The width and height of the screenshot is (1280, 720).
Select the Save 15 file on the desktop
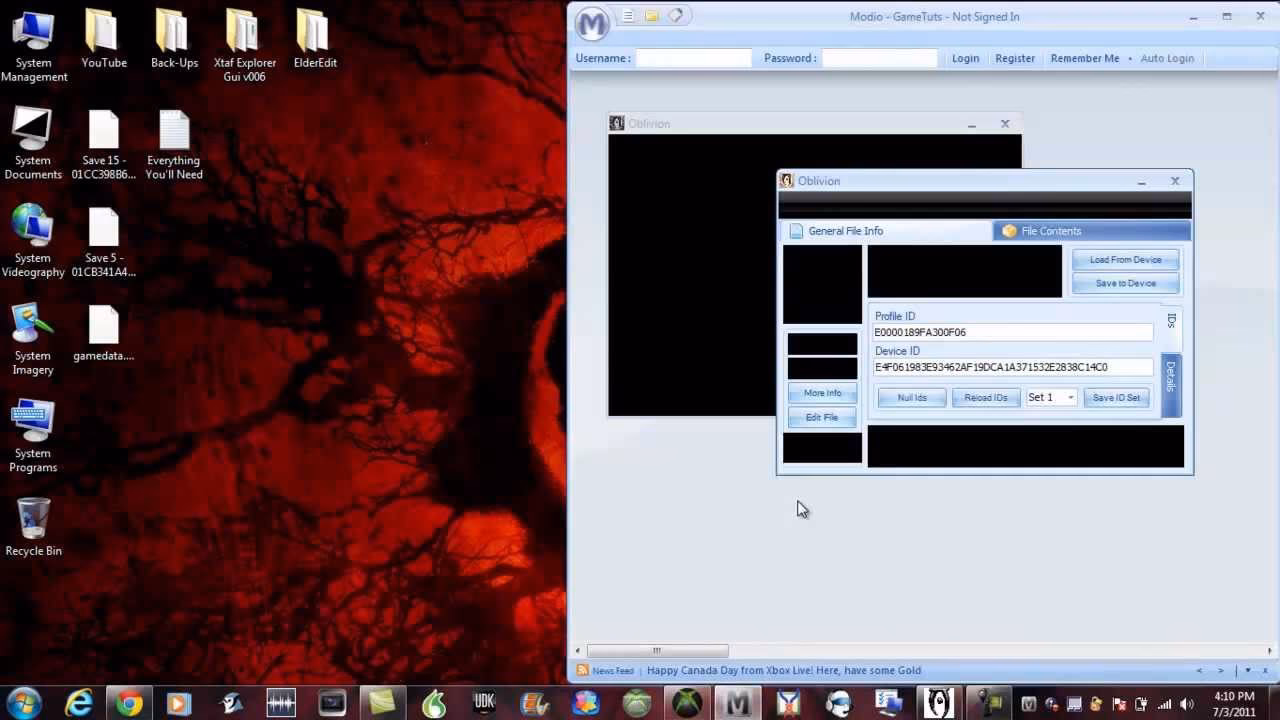[x=104, y=145]
